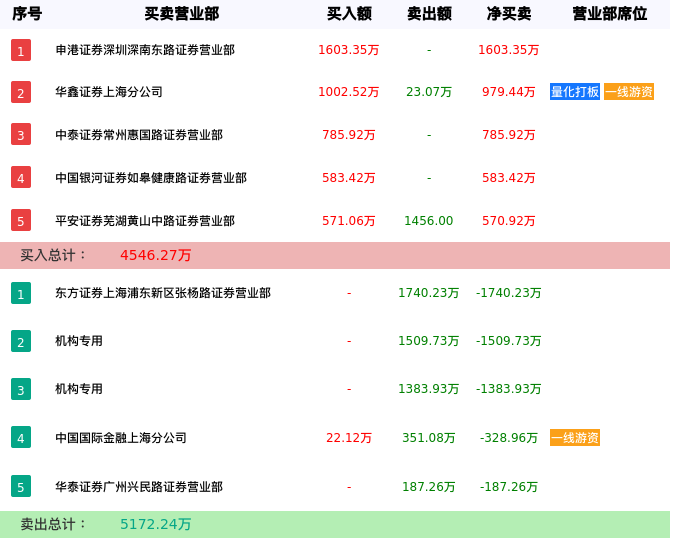This screenshot has height=540, width=676.
Task: Open 申港证券深圳深南东路证券营业部
Action: point(145,50)
